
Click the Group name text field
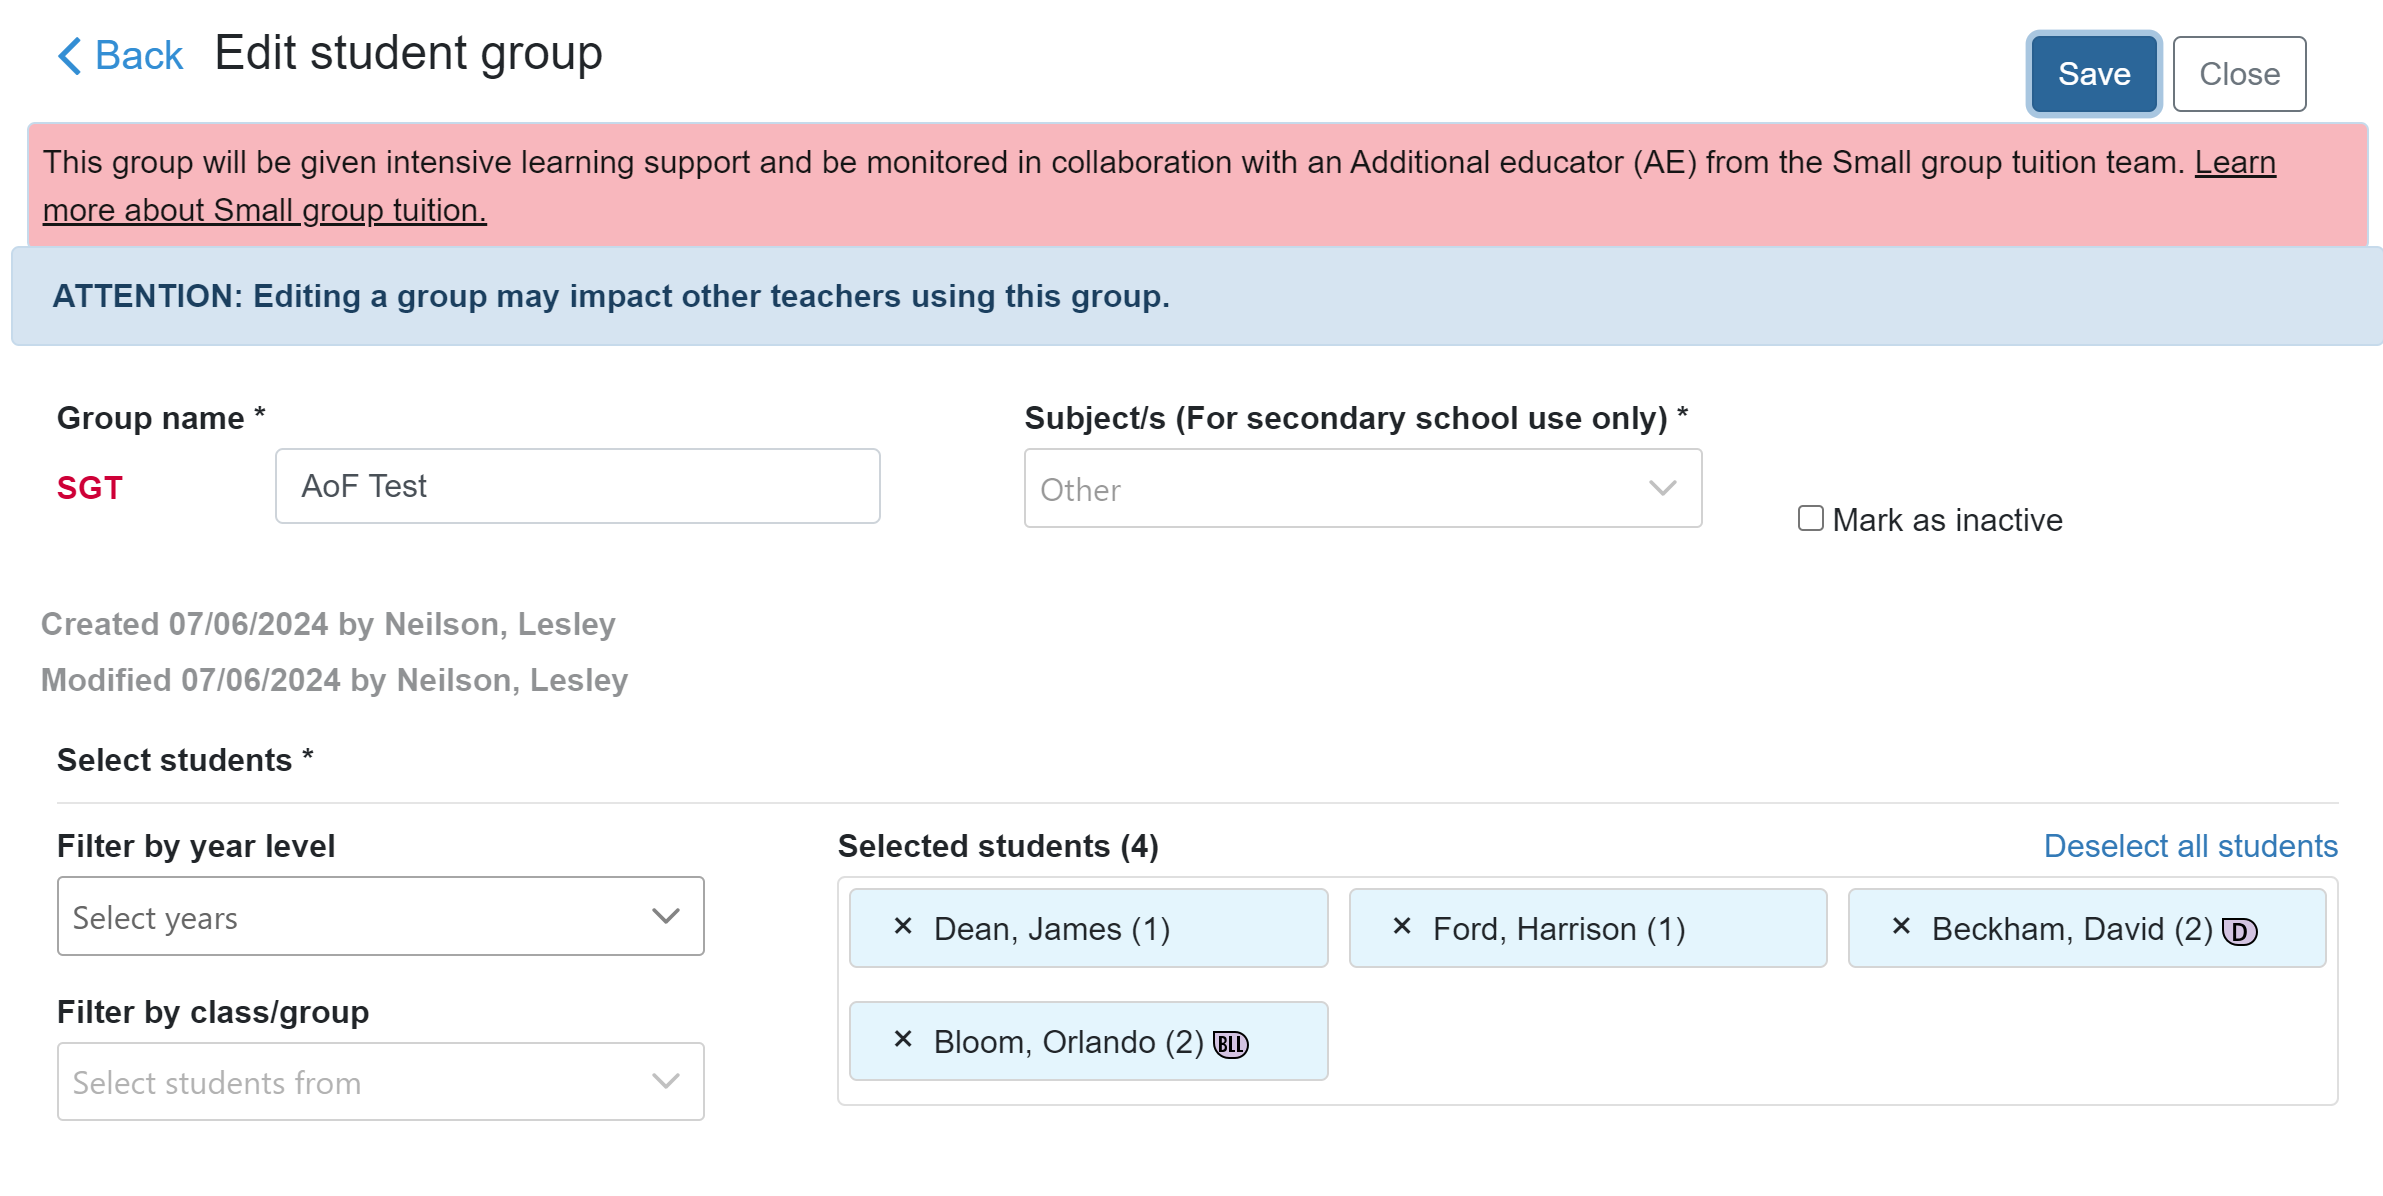pyautogui.click(x=577, y=486)
